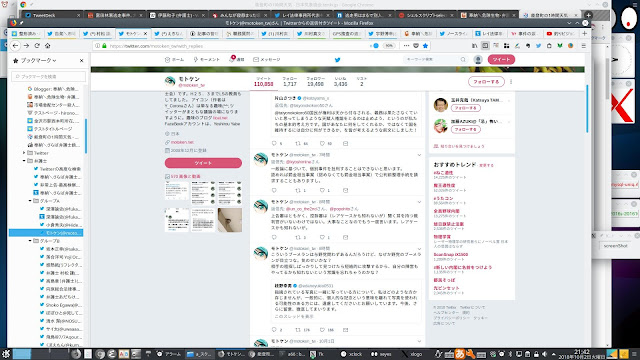Image resolution: width=640 pixels, height=360 pixels.
Task: Open the 画像と動画 media link
Action: (x=186, y=176)
